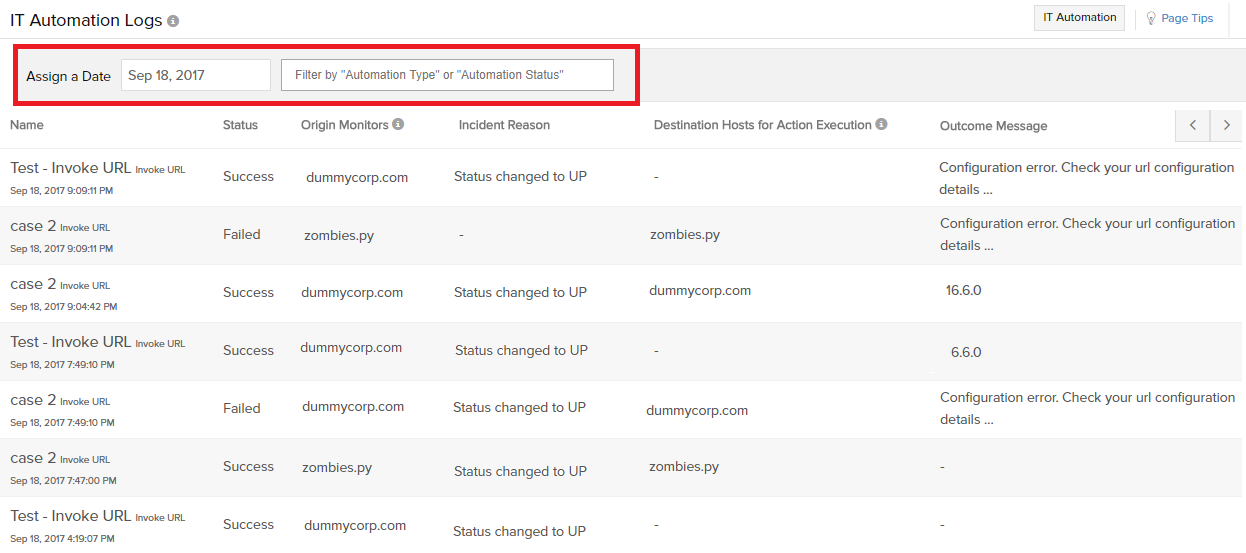Click outcome message 16.6.0
The height and width of the screenshot is (553, 1246).
(963, 291)
